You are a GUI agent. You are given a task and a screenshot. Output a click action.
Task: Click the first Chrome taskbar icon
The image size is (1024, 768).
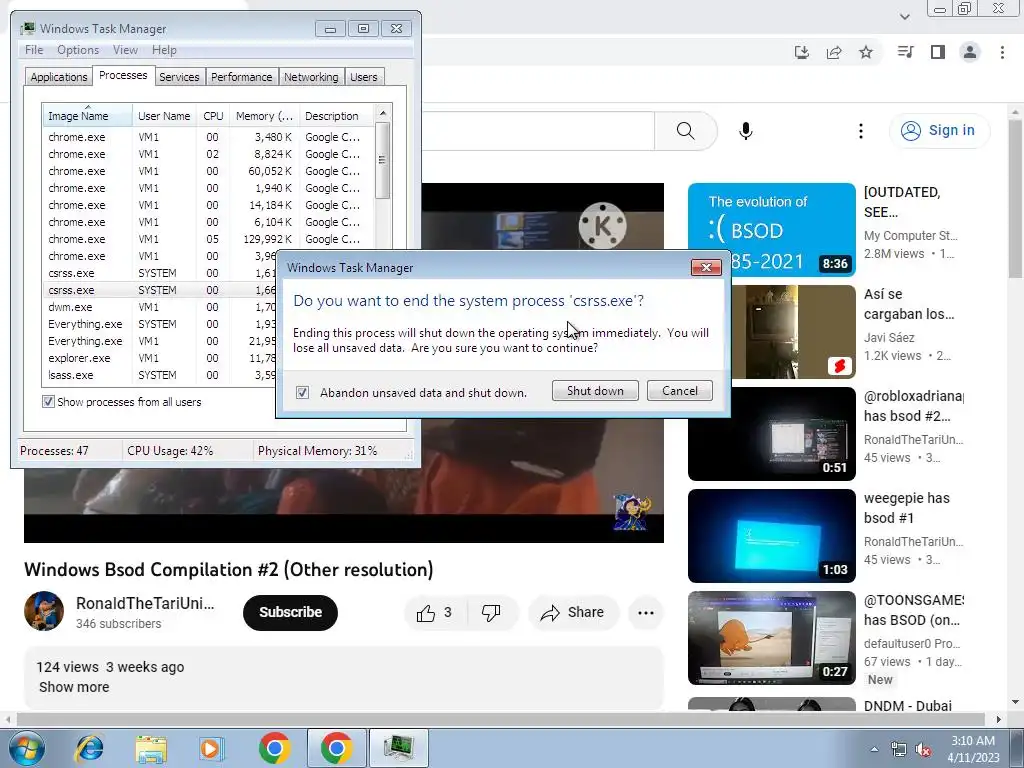click(x=274, y=748)
